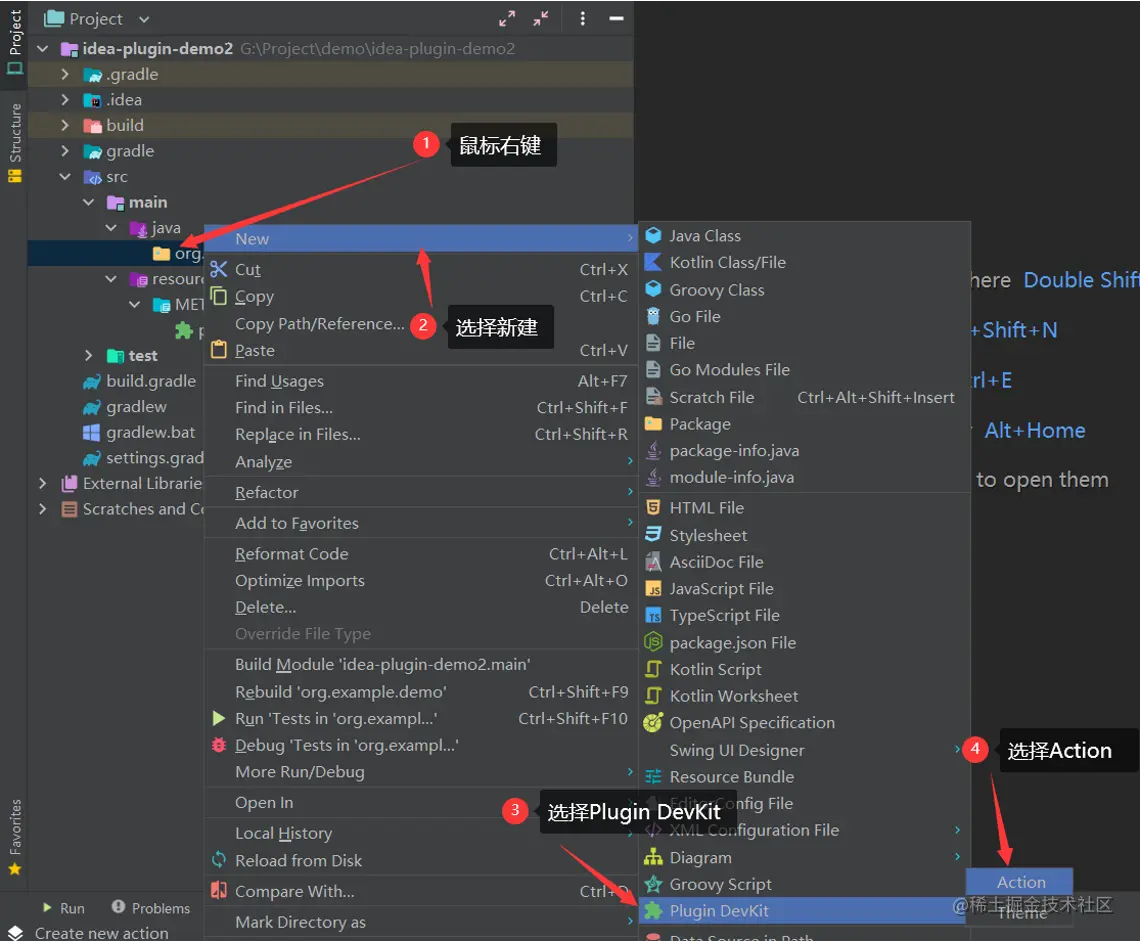Open the Project side tab
Viewport: 1140px width, 942px height.
pyautogui.click(x=15, y=42)
